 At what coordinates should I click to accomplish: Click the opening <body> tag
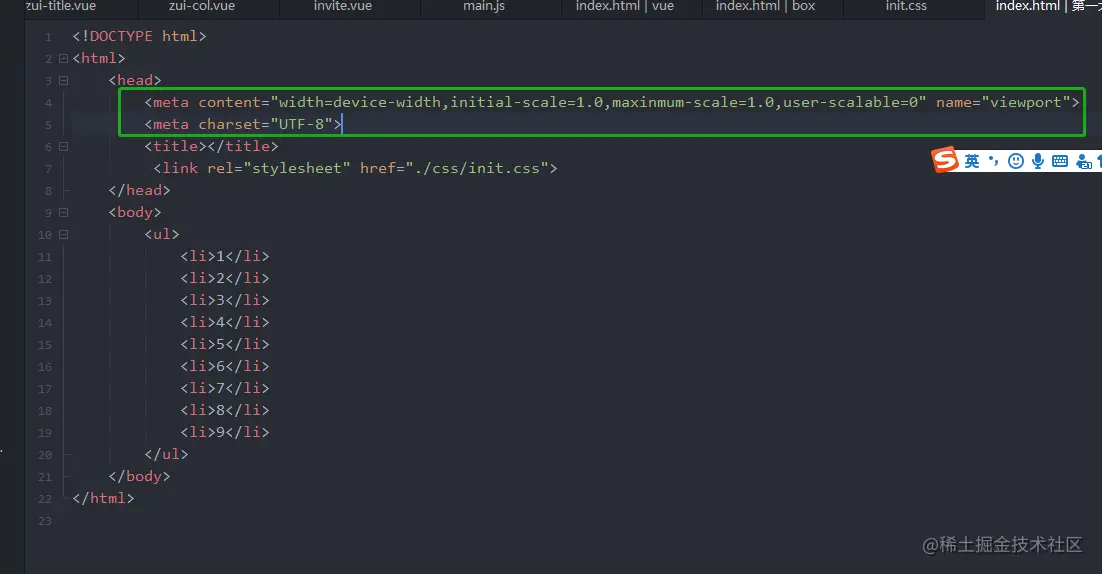click(135, 212)
